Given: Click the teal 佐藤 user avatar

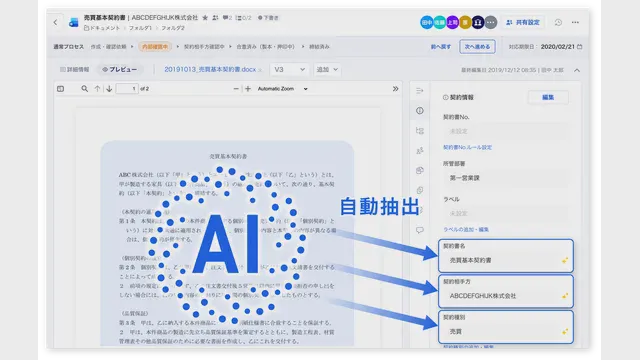Looking at the screenshot, I should 439,22.
